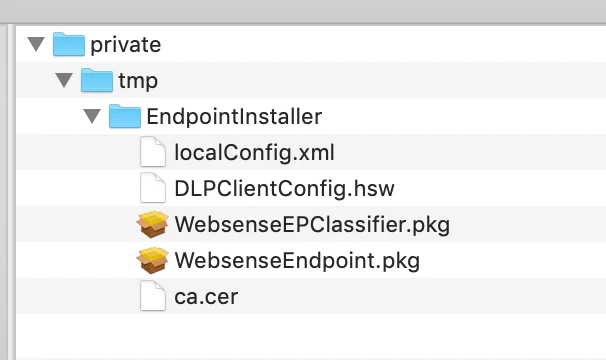Screen dimensions: 606x360
Task: Click the EndpointInstaller folder icon
Action: coord(125,116)
